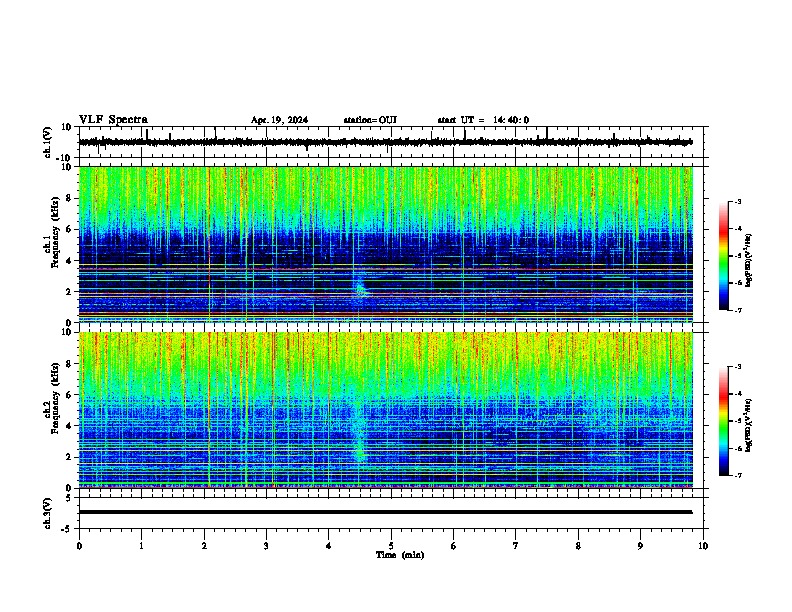The image size is (792, 612).
Task: Click the ch.3(V) axis label
Action: 48,513
